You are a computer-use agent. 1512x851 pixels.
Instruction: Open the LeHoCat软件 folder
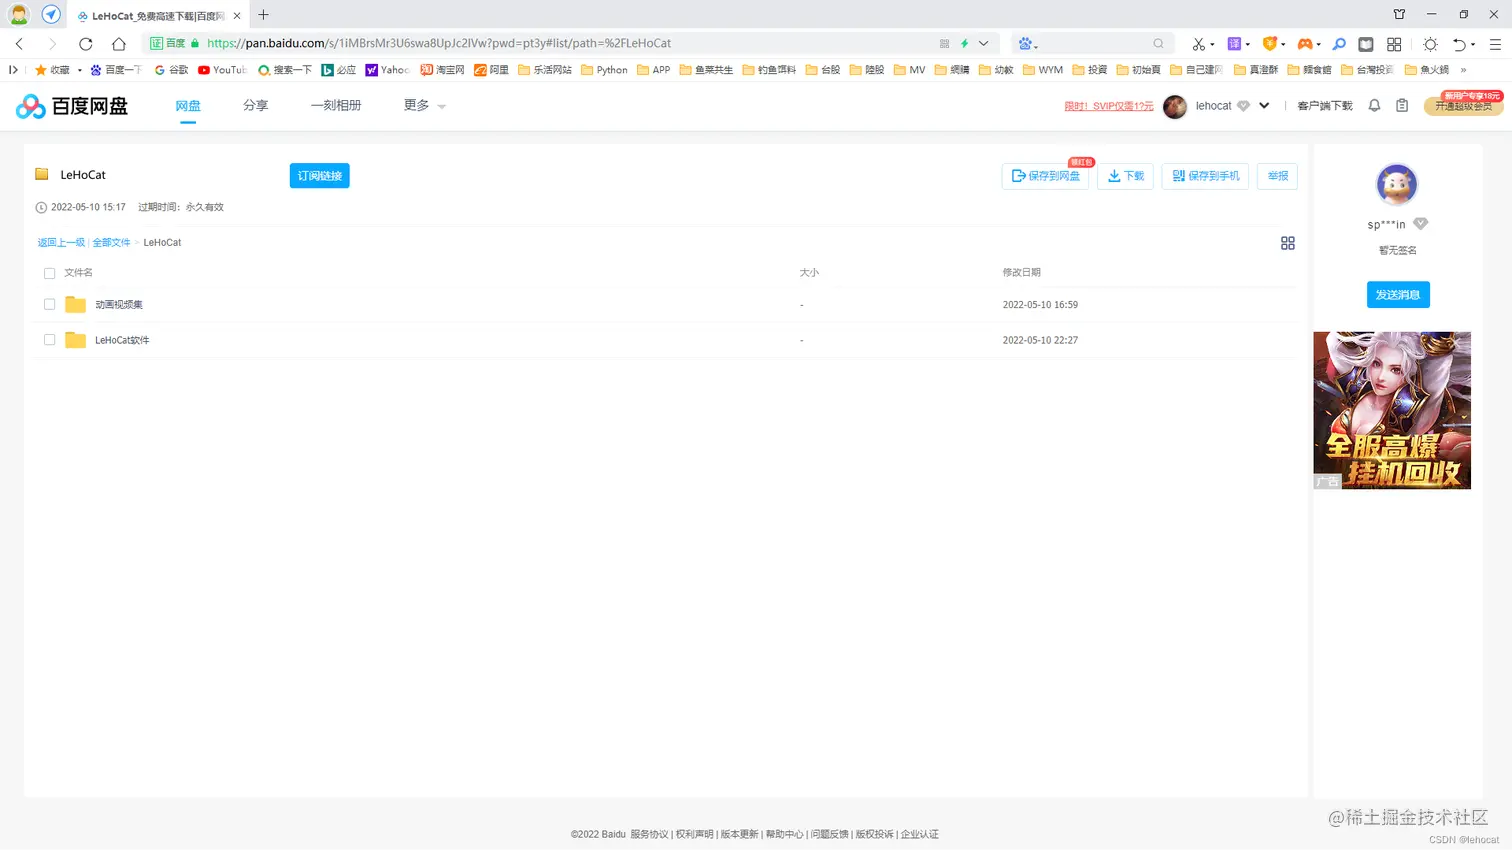[x=122, y=340]
